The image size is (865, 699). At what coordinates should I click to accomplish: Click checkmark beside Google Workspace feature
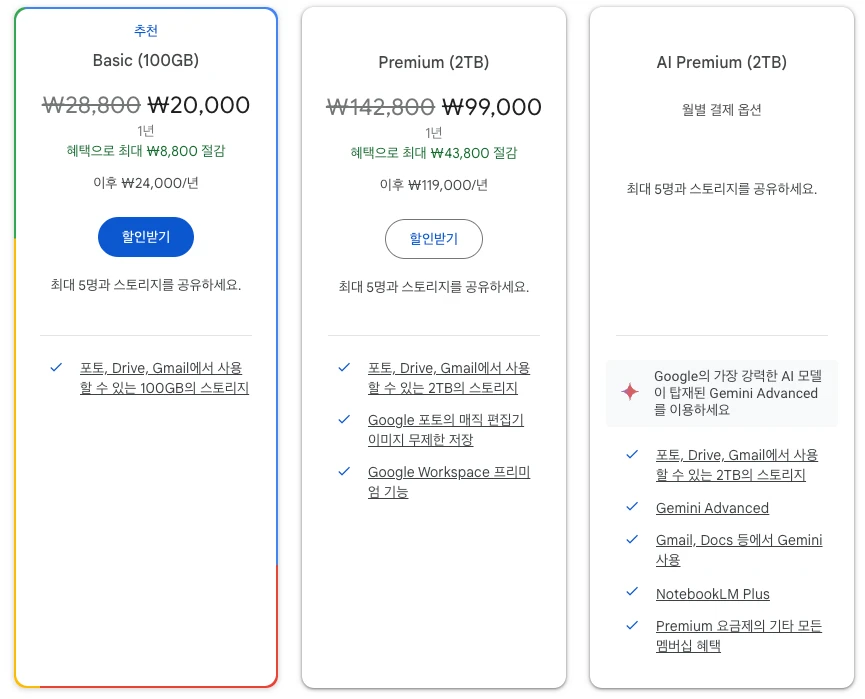(344, 472)
